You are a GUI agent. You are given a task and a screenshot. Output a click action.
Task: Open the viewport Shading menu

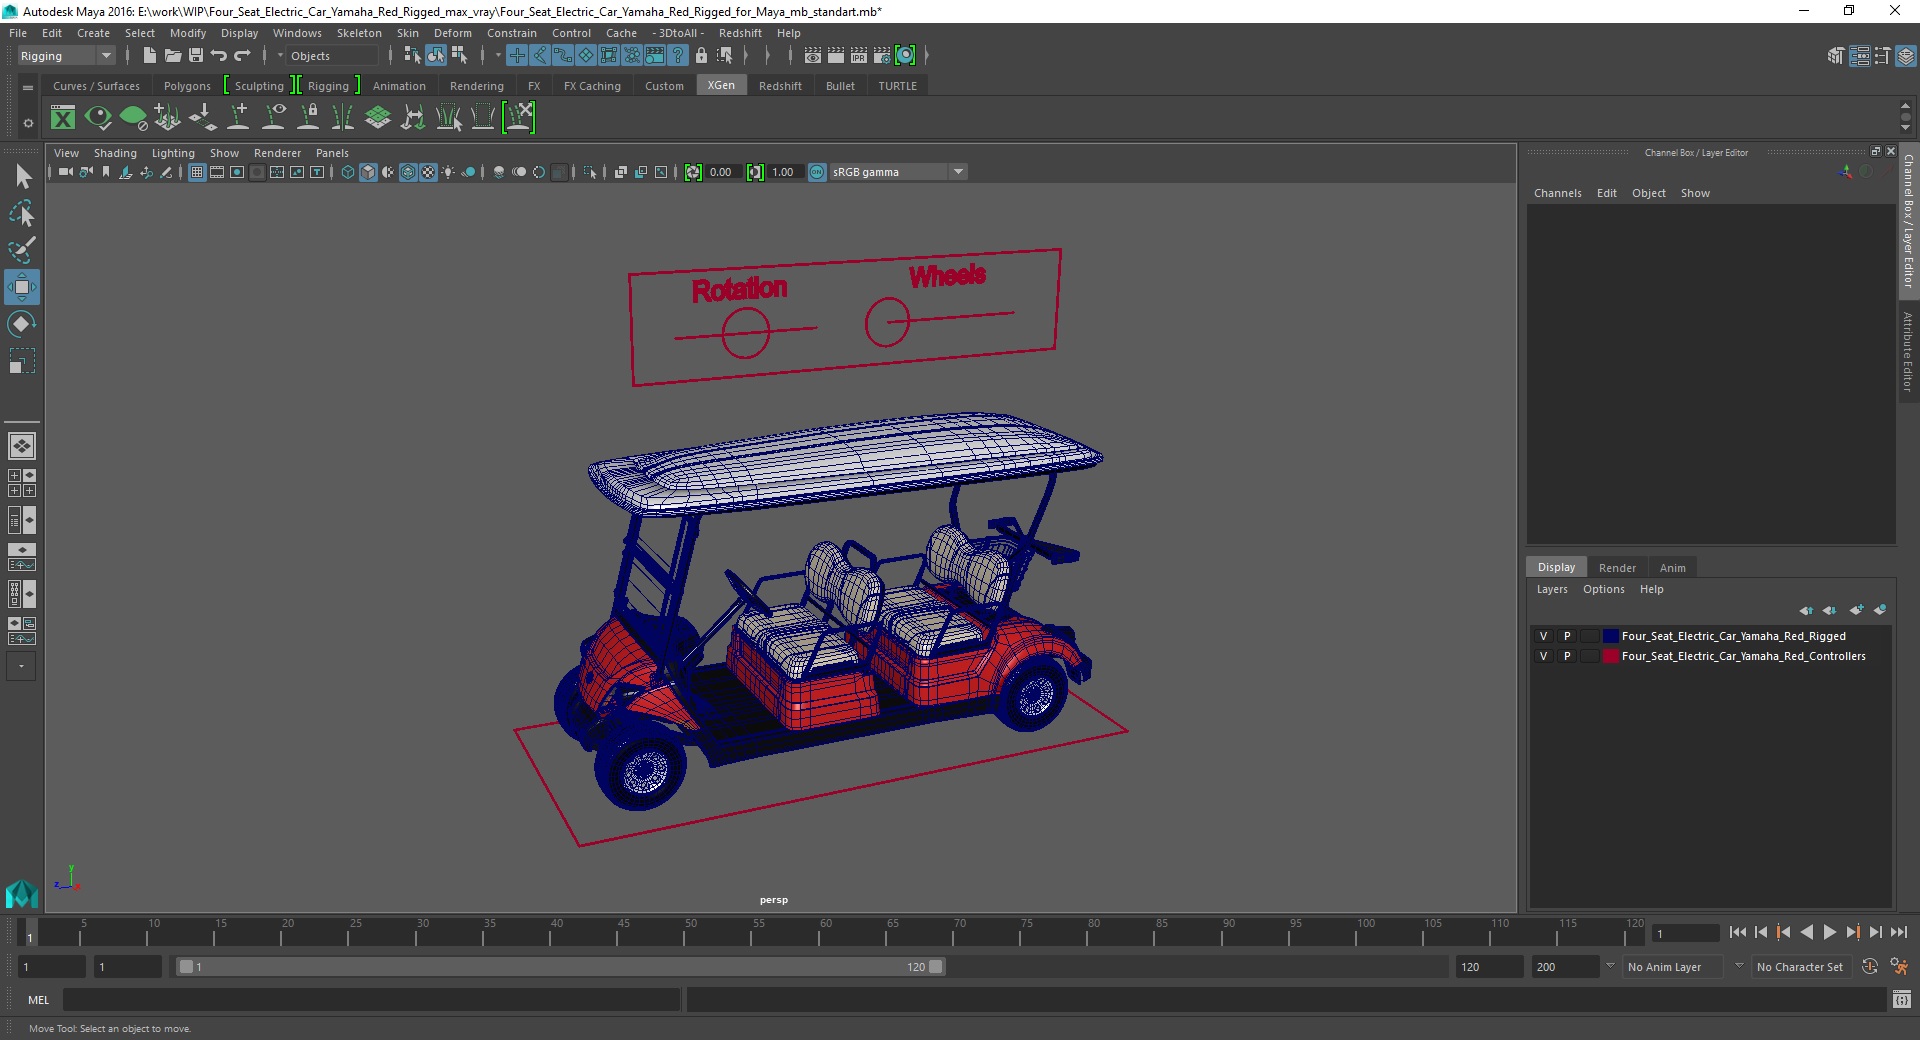[x=115, y=153]
